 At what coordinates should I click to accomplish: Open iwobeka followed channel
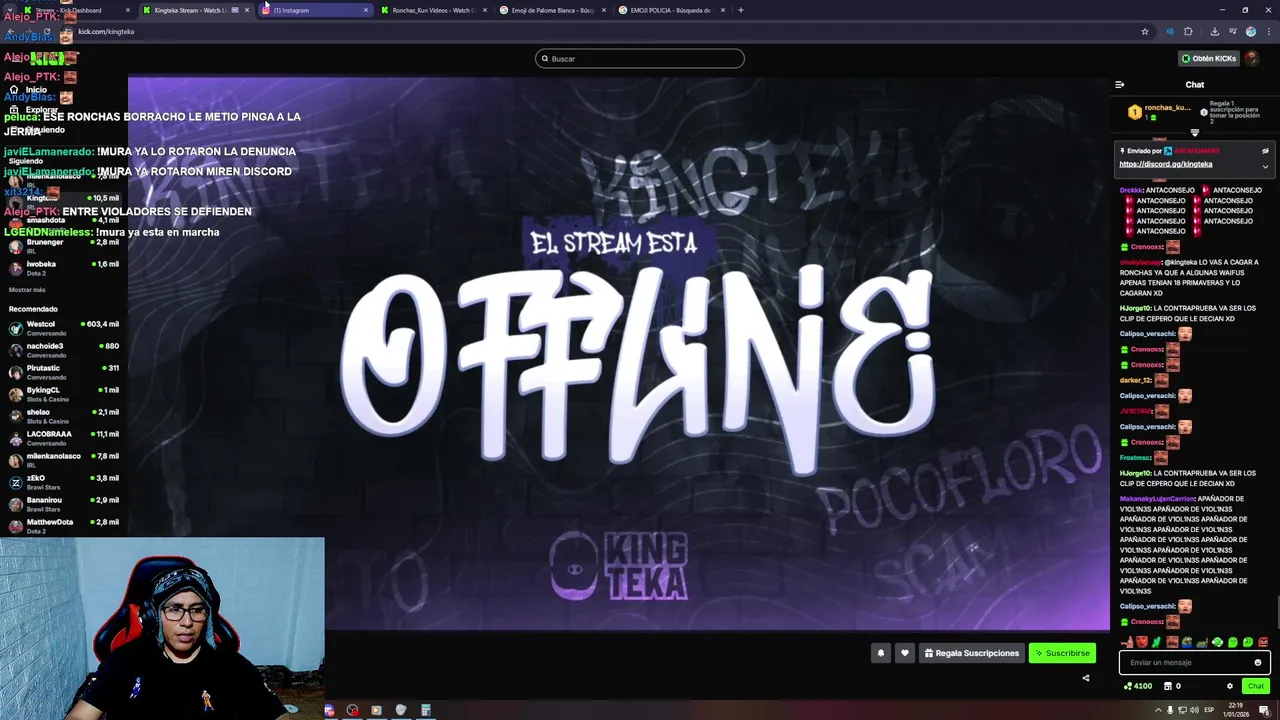click(64, 268)
